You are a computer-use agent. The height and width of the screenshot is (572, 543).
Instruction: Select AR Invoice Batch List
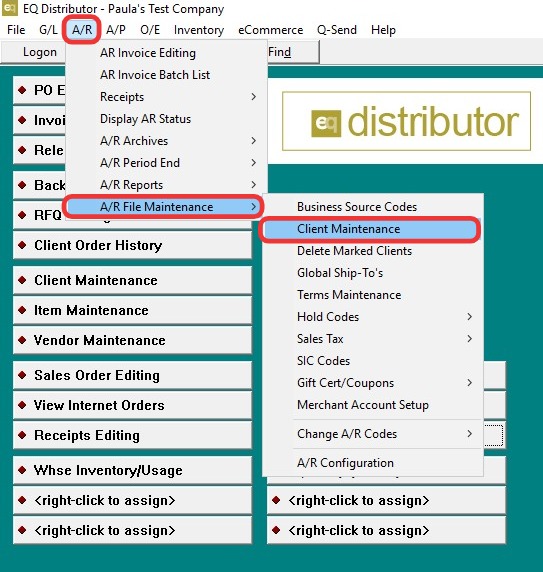point(166,75)
